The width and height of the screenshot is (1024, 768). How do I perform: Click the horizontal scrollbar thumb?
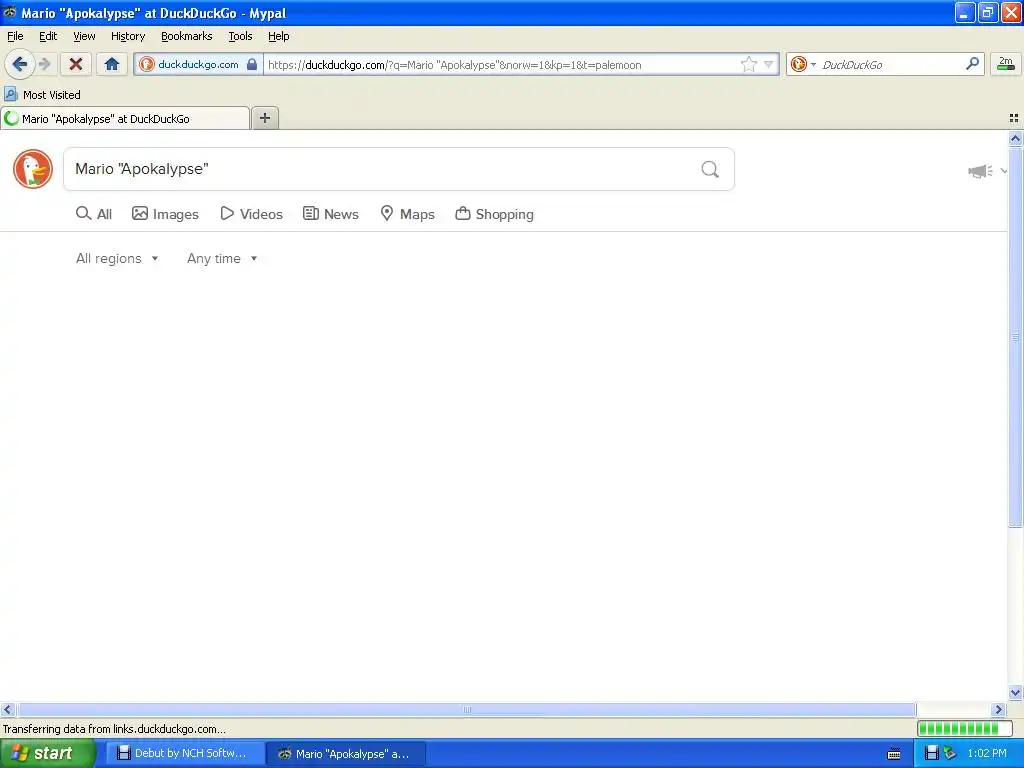click(466, 709)
